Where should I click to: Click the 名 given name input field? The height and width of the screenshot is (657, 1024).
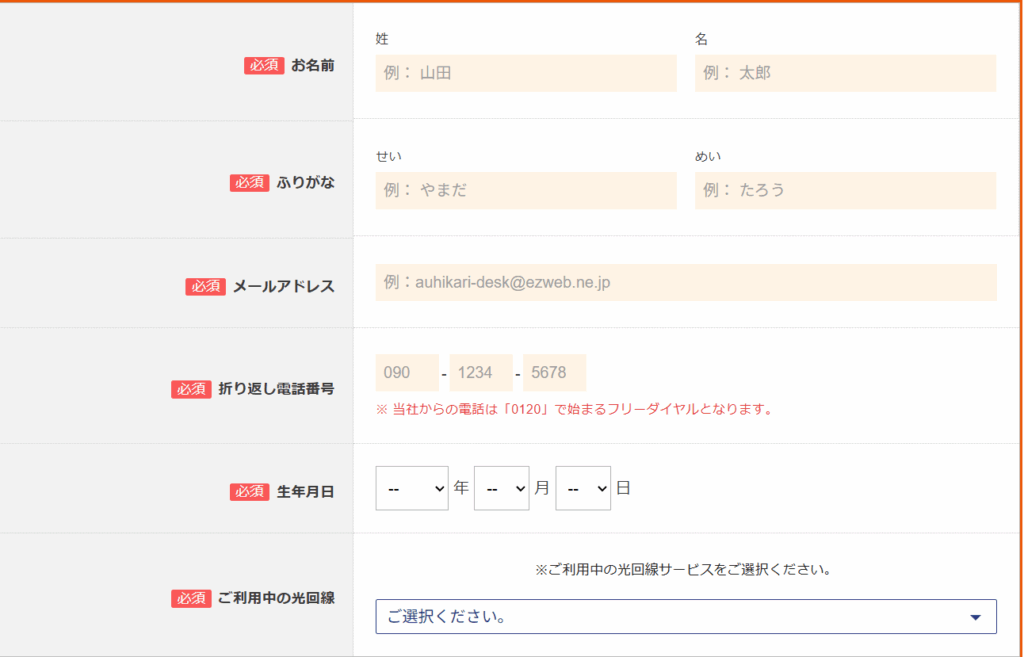[x=845, y=73]
